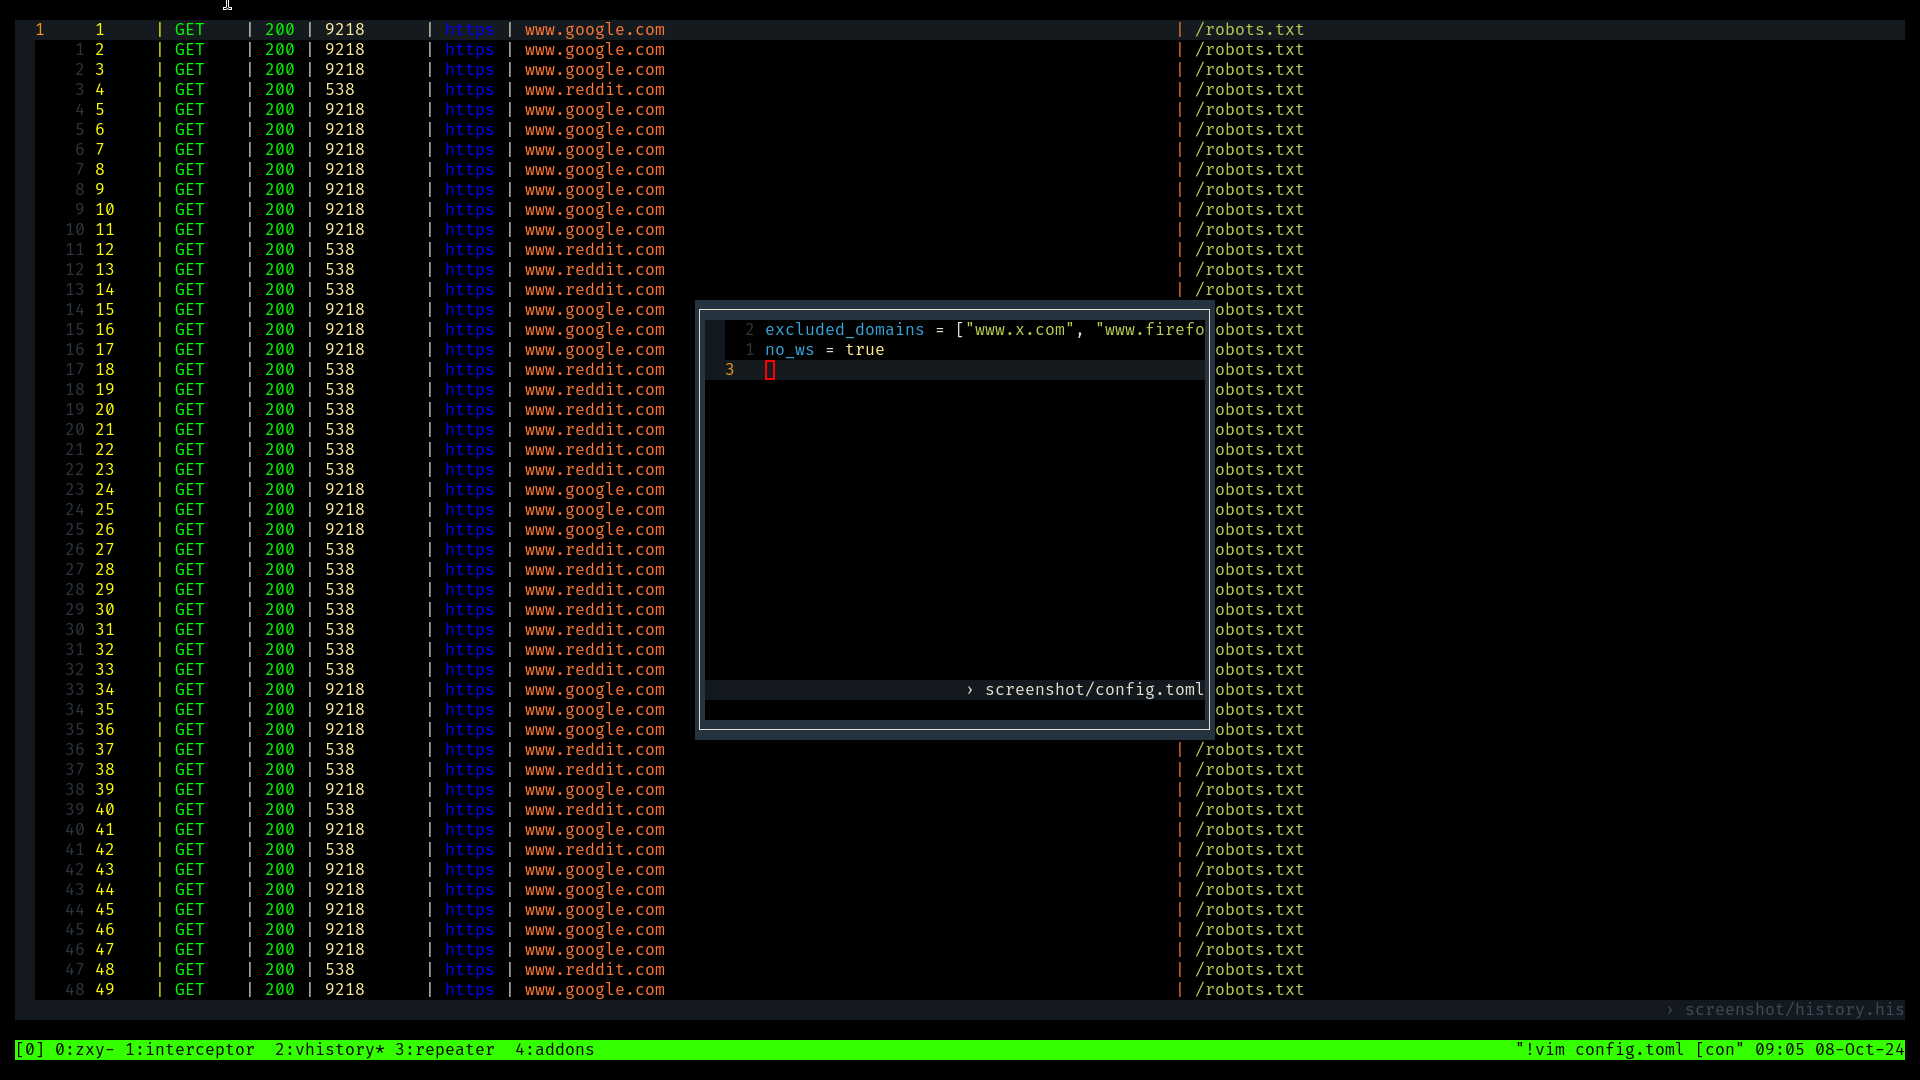Select history row with ID 49
Viewport: 1920px width, 1080px height.
[104, 989]
